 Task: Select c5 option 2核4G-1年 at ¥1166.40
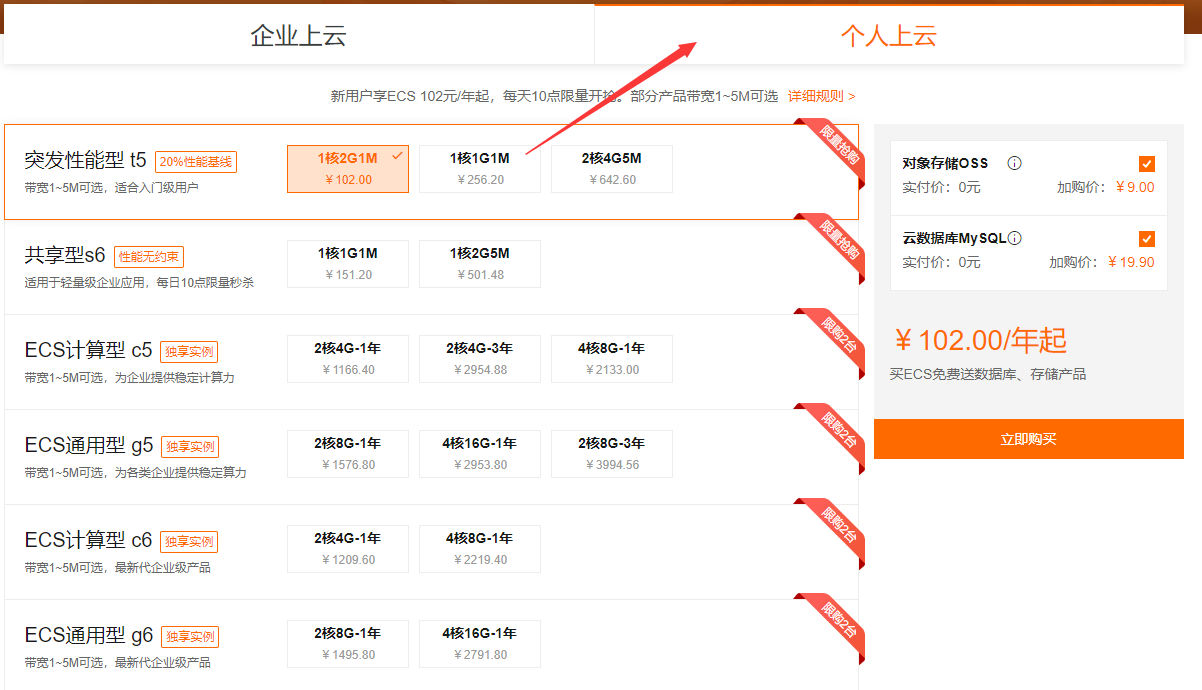click(348, 359)
